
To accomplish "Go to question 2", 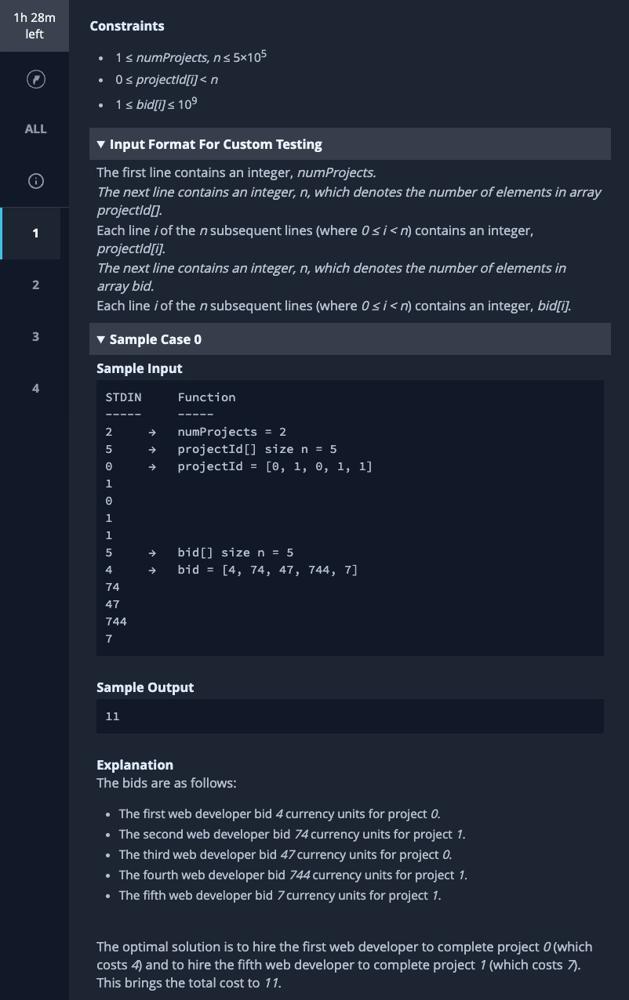I will click(35, 285).
